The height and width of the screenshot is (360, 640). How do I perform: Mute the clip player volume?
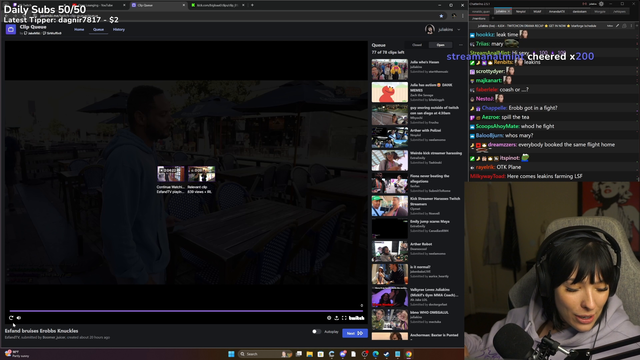(19, 318)
